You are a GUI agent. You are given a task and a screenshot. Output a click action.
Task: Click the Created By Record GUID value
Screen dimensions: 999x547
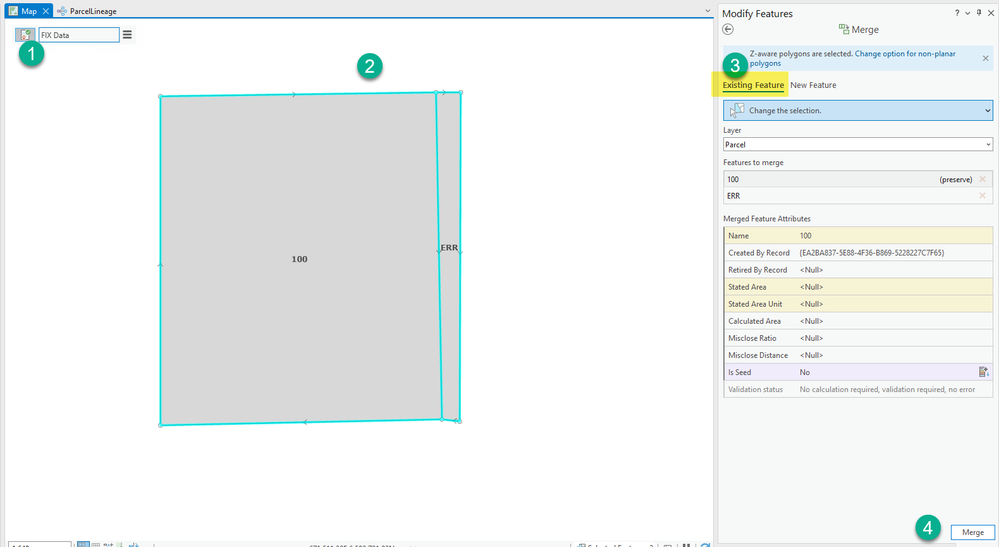coord(872,253)
